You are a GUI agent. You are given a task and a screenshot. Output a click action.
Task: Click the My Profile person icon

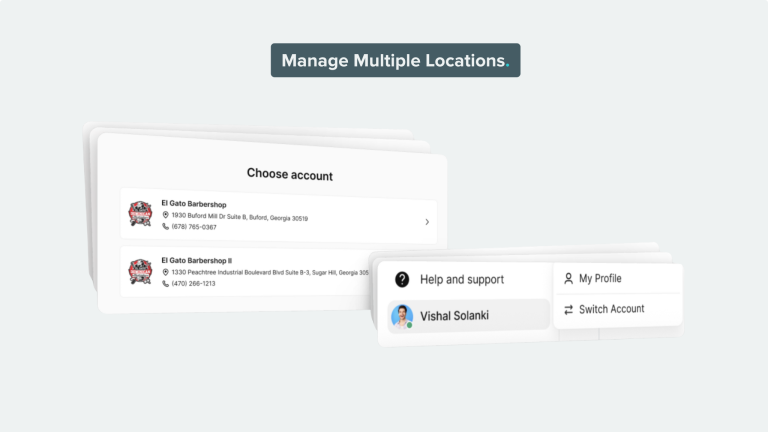point(568,279)
